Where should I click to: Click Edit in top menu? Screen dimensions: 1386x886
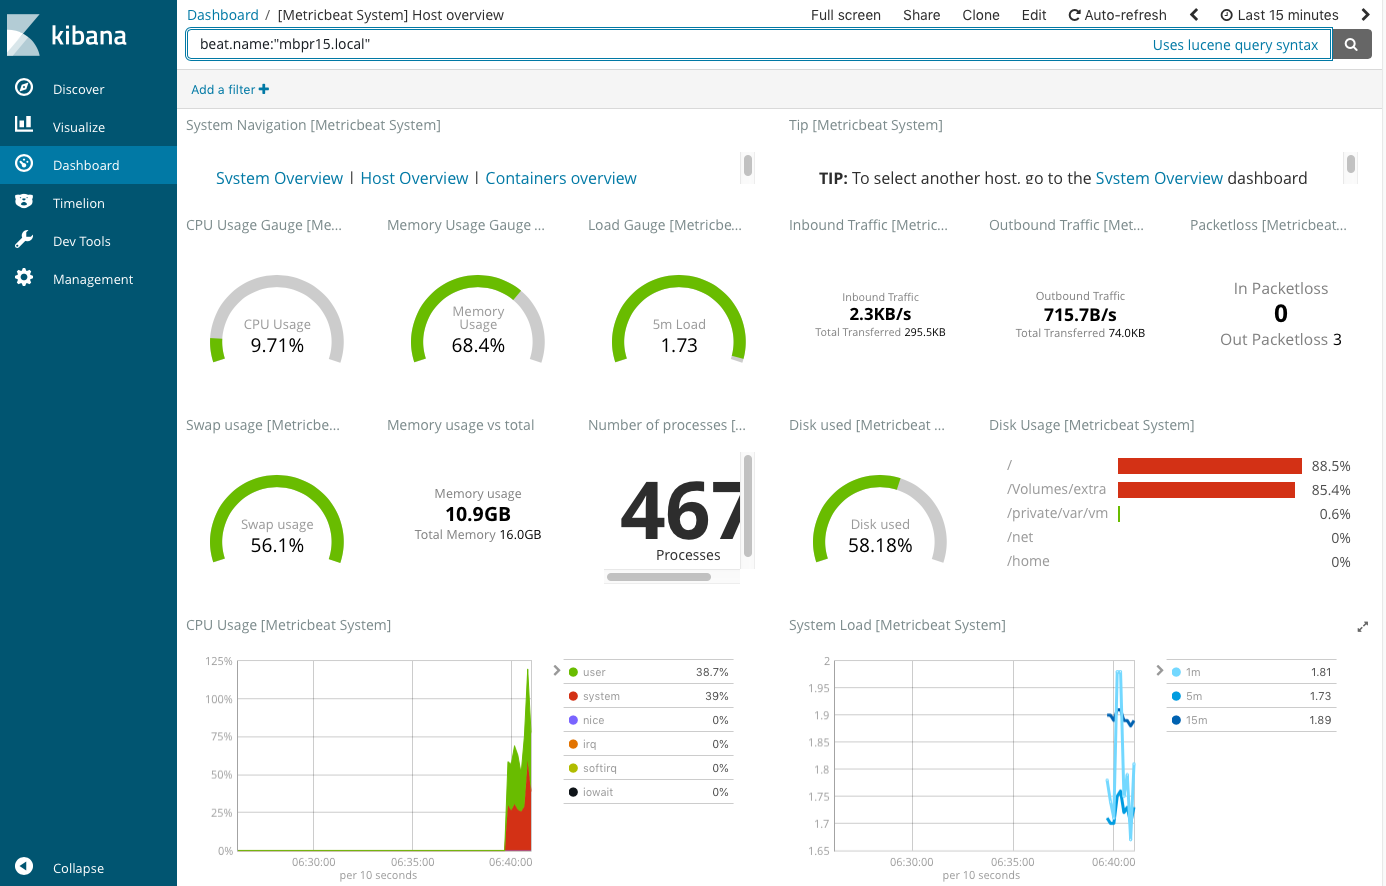click(1034, 15)
